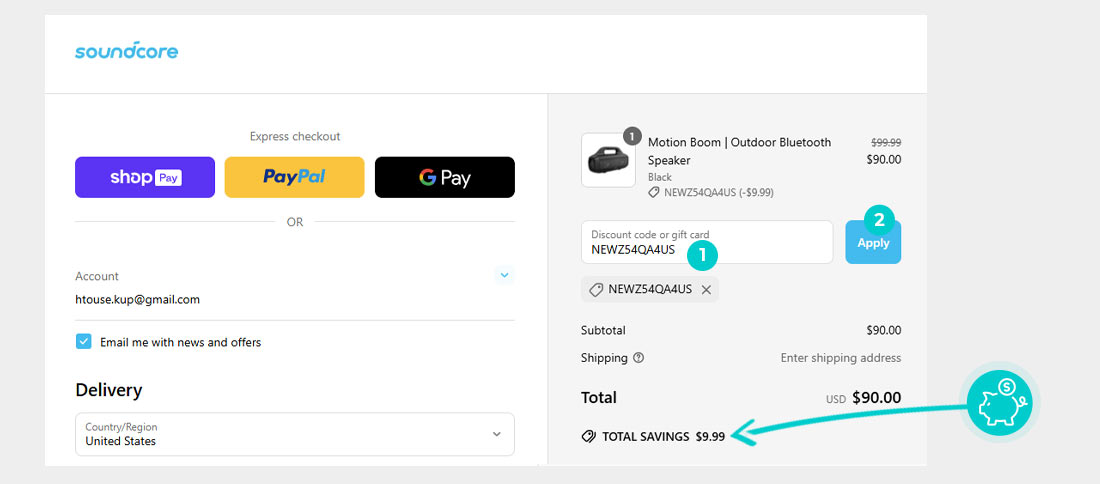
Task: Click the Enter shipping address text
Action: [840, 358]
